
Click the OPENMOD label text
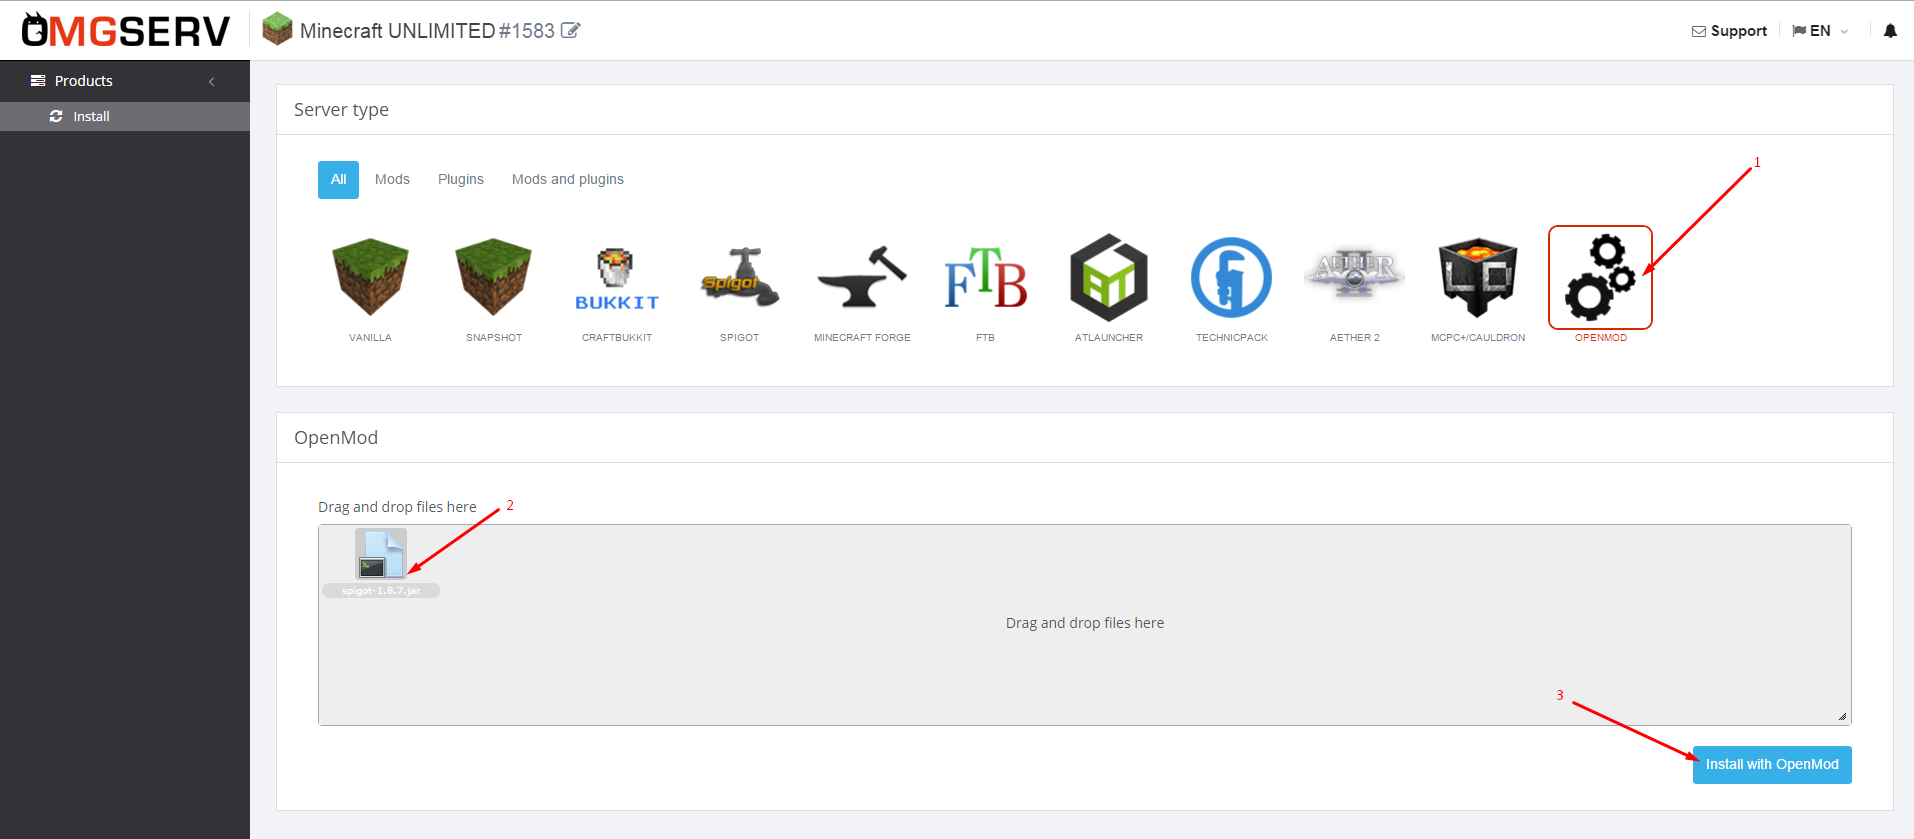[1601, 338]
